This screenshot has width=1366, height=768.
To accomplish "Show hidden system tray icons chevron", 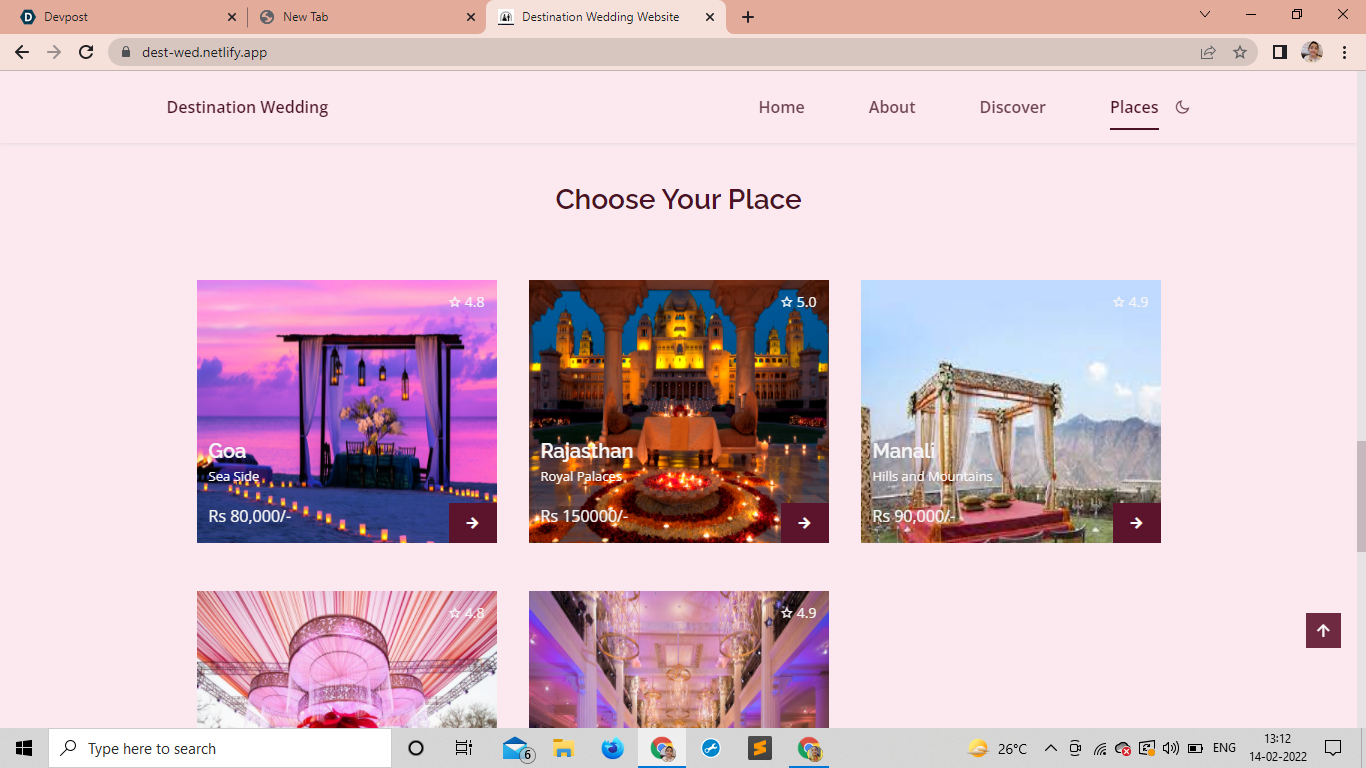I will [1050, 748].
